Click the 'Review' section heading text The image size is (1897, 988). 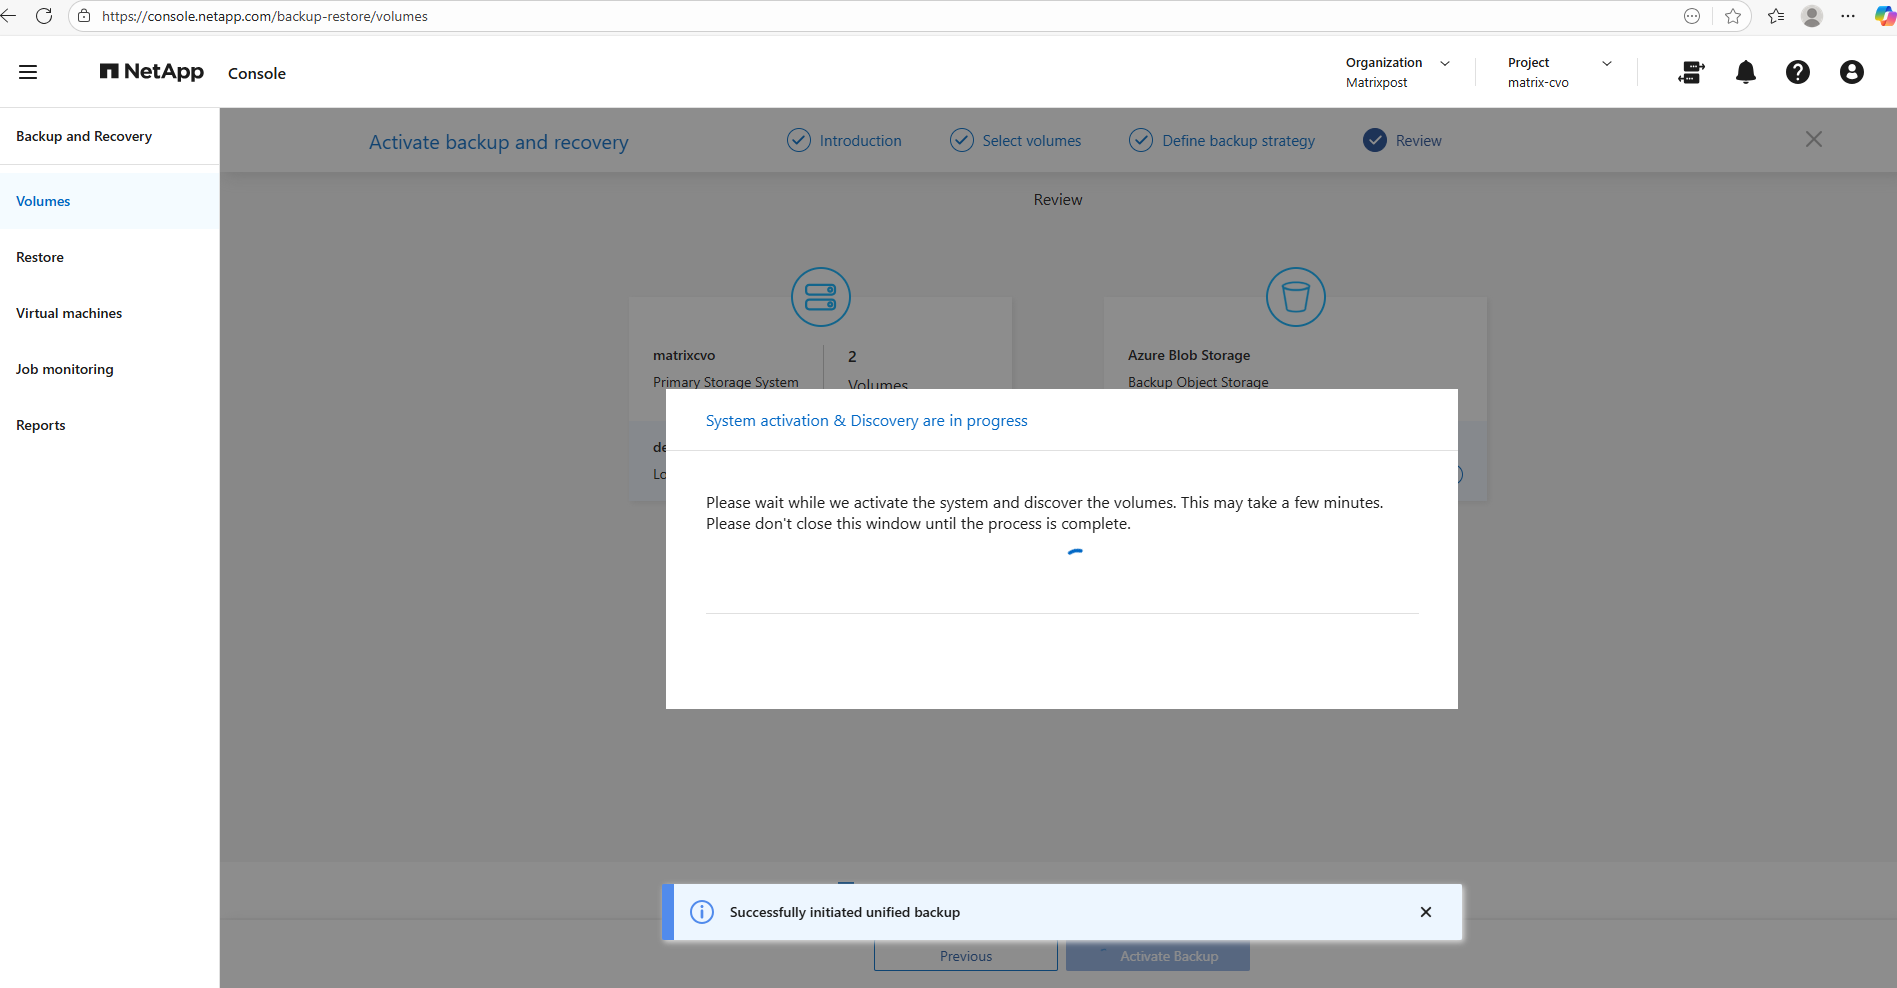1058,200
